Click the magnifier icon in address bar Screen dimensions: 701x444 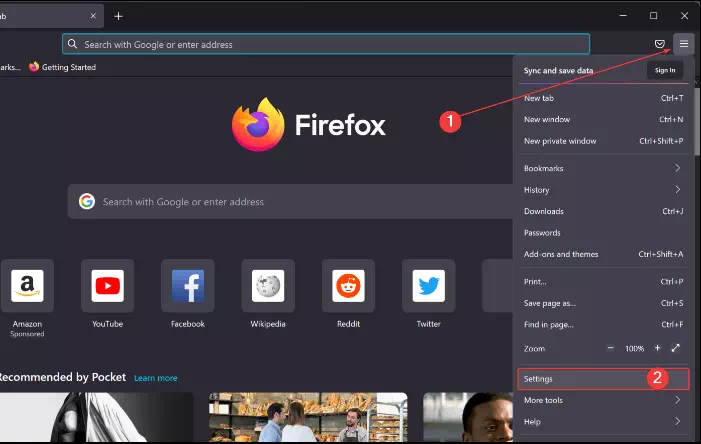click(72, 44)
